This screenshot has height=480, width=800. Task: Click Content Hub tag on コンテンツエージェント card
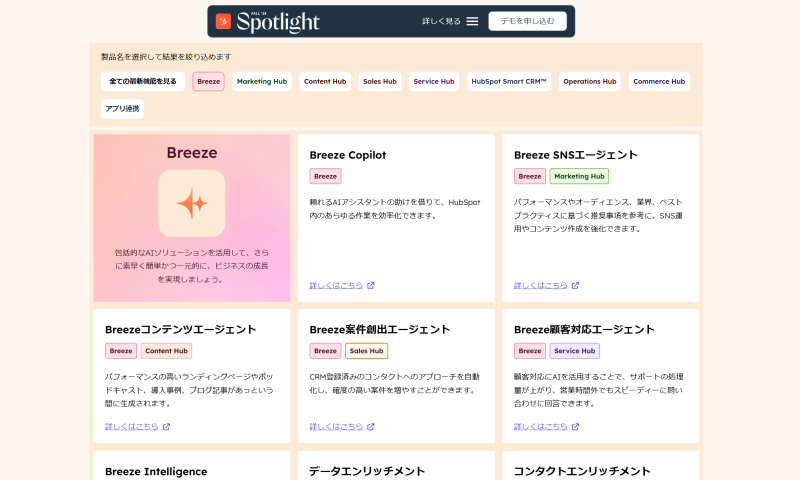coord(166,351)
